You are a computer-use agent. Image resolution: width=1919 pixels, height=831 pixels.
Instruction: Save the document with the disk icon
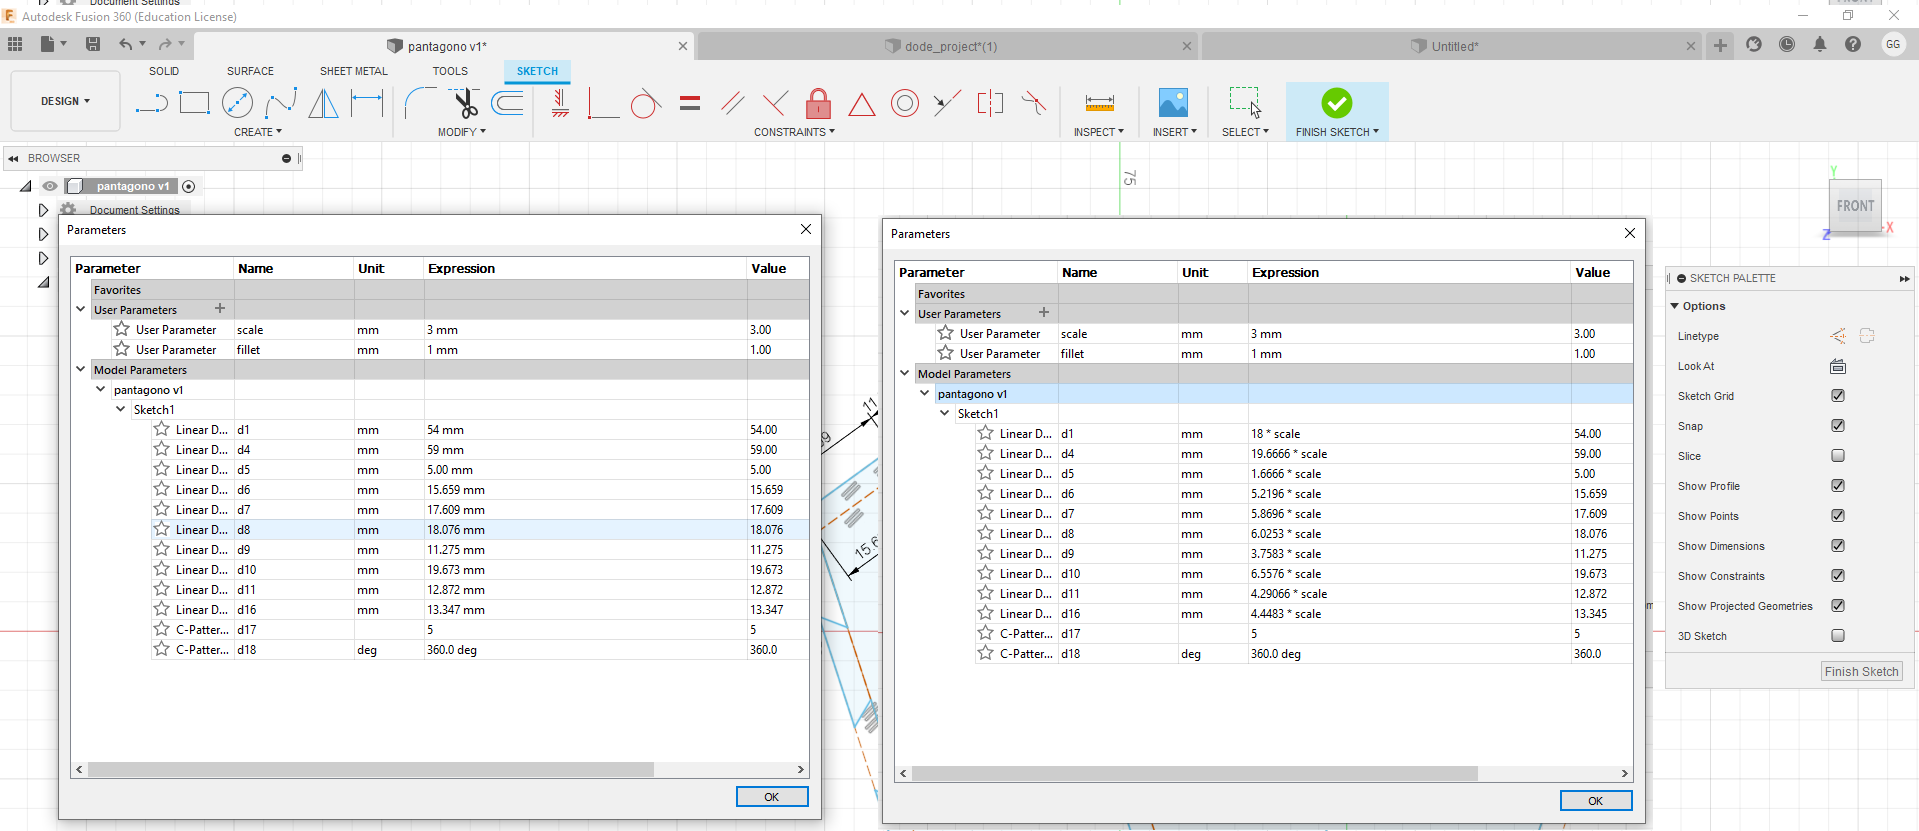click(x=93, y=44)
